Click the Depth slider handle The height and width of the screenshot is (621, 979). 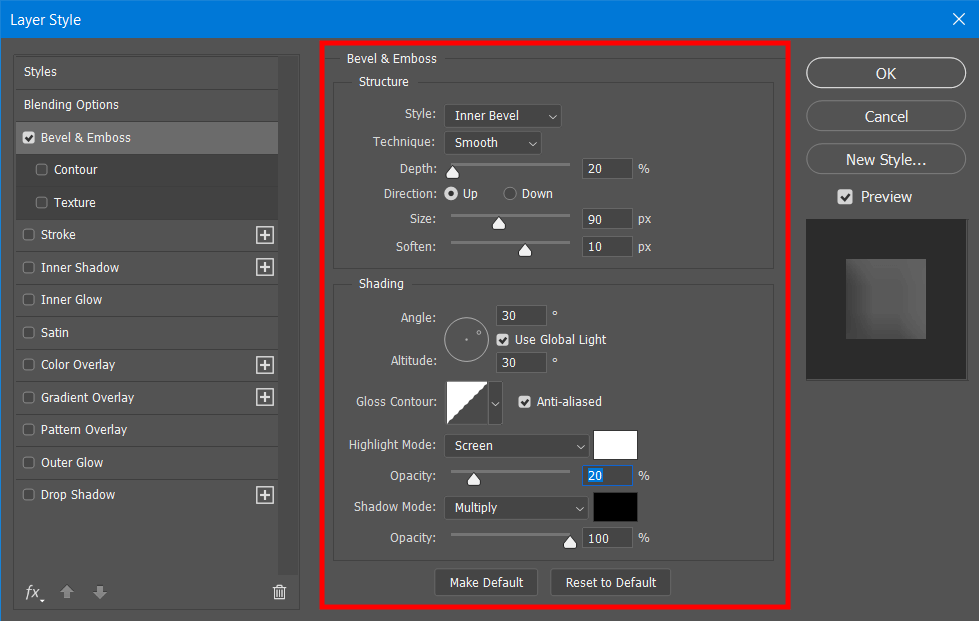click(x=453, y=172)
